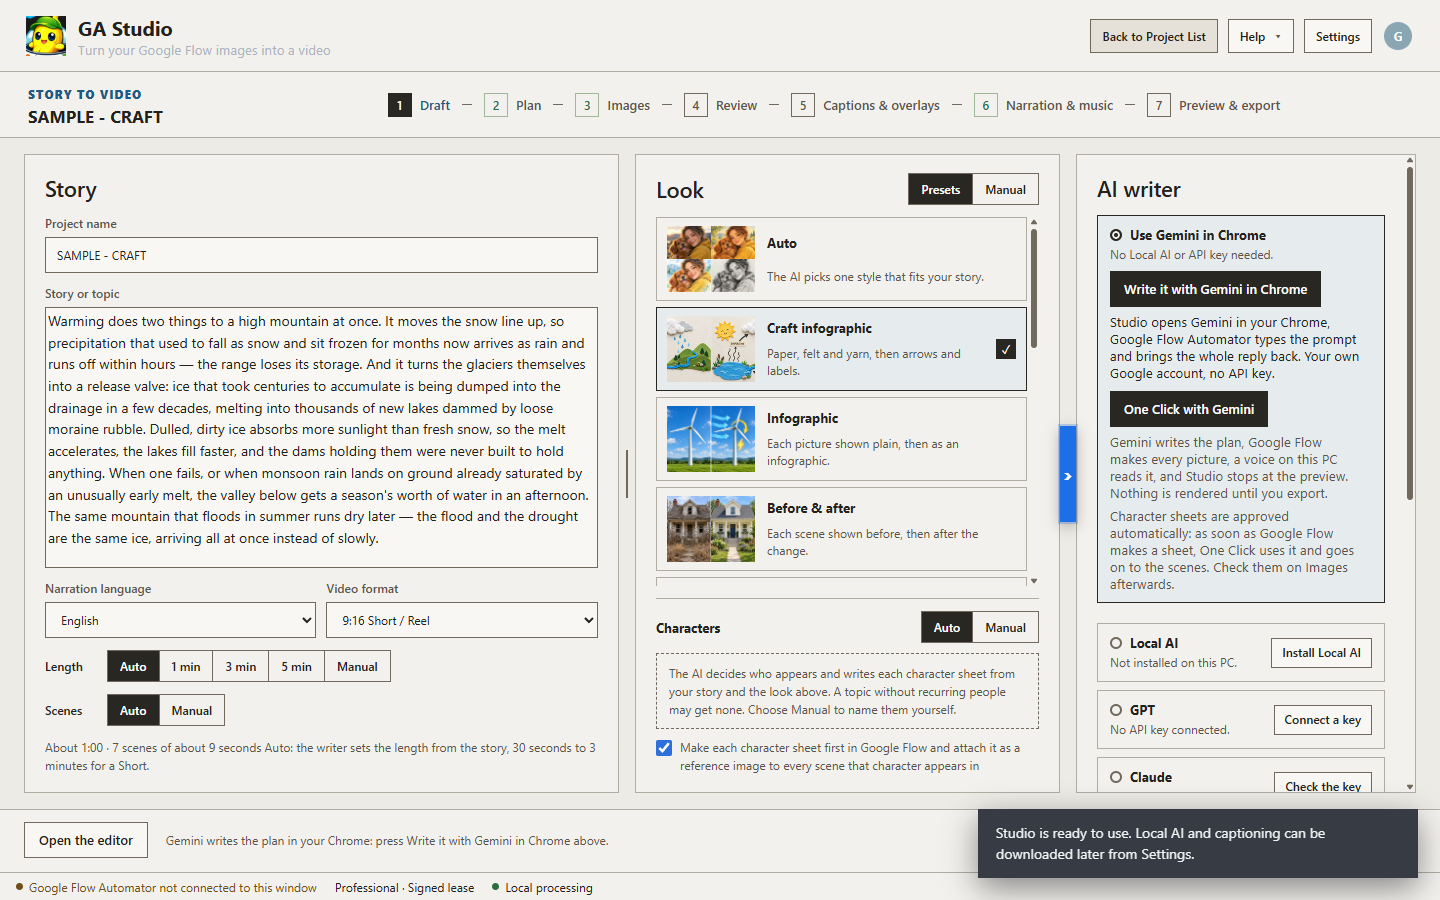1440x900 pixels.
Task: Select the Claude radio option
Action: [1116, 777]
